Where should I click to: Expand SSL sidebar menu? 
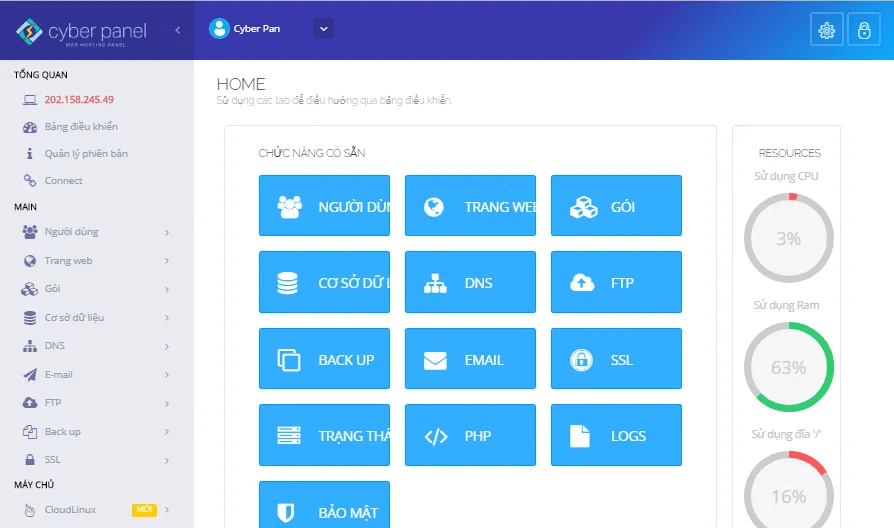point(96,460)
